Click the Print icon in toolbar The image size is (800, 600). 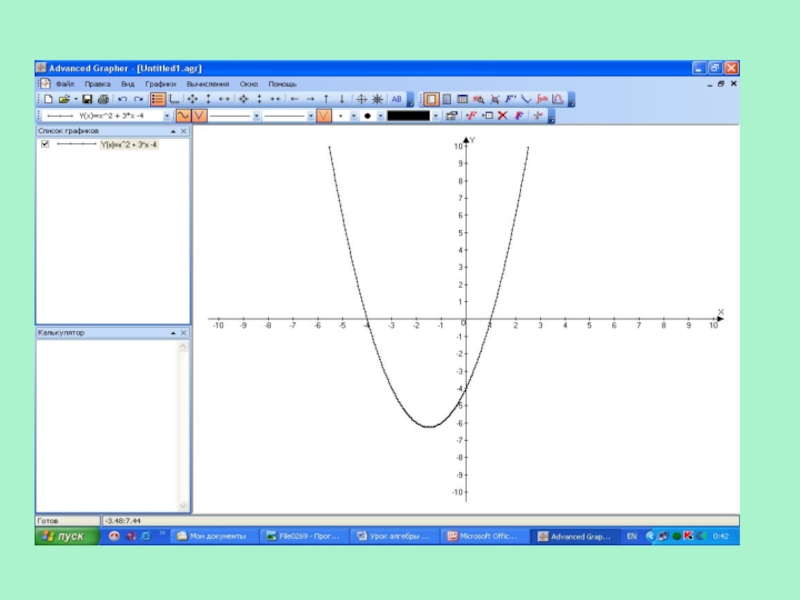pos(103,100)
